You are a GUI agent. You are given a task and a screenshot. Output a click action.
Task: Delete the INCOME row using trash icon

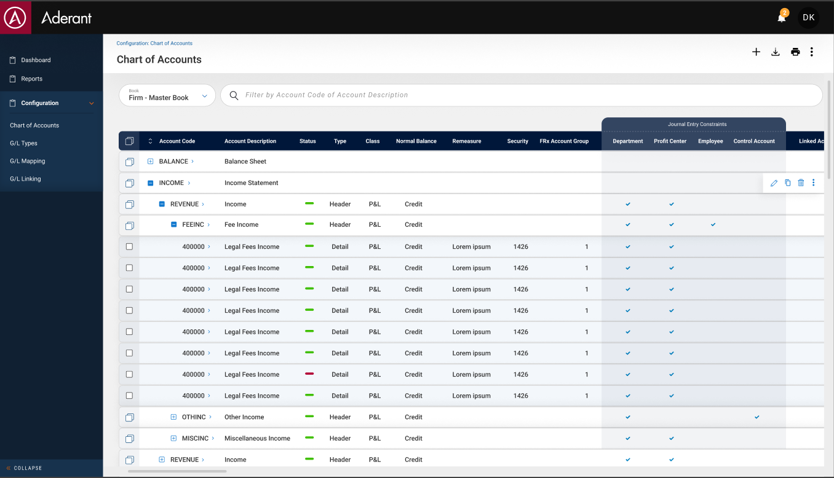[800, 182]
